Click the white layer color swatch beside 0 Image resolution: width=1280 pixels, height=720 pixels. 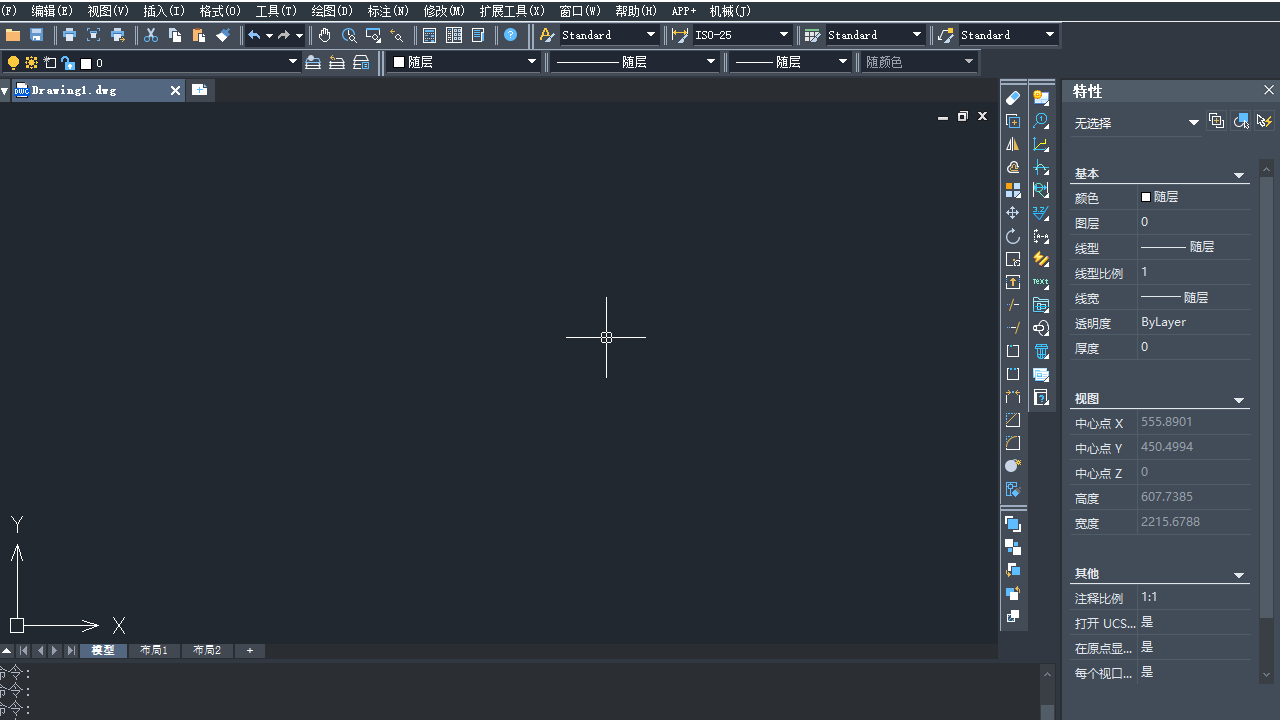pos(86,63)
